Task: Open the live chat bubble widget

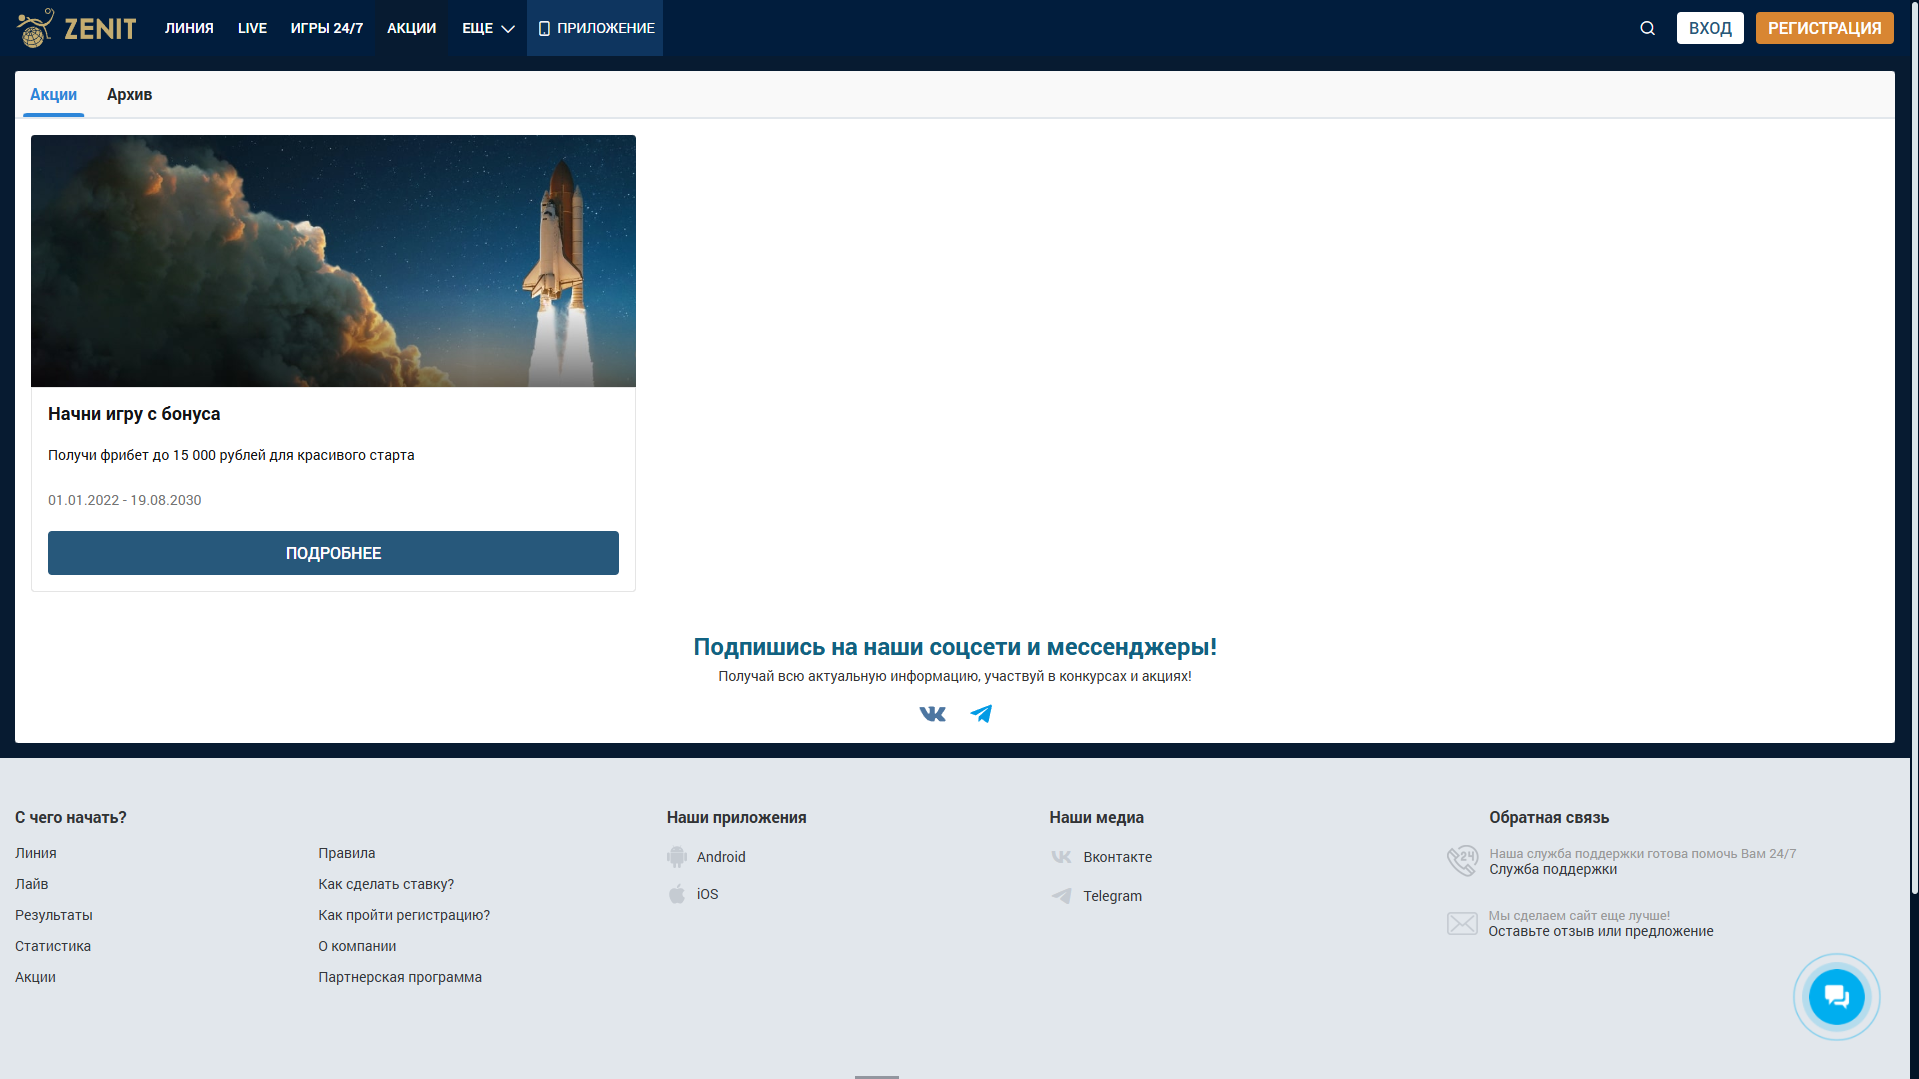Action: [1836, 997]
